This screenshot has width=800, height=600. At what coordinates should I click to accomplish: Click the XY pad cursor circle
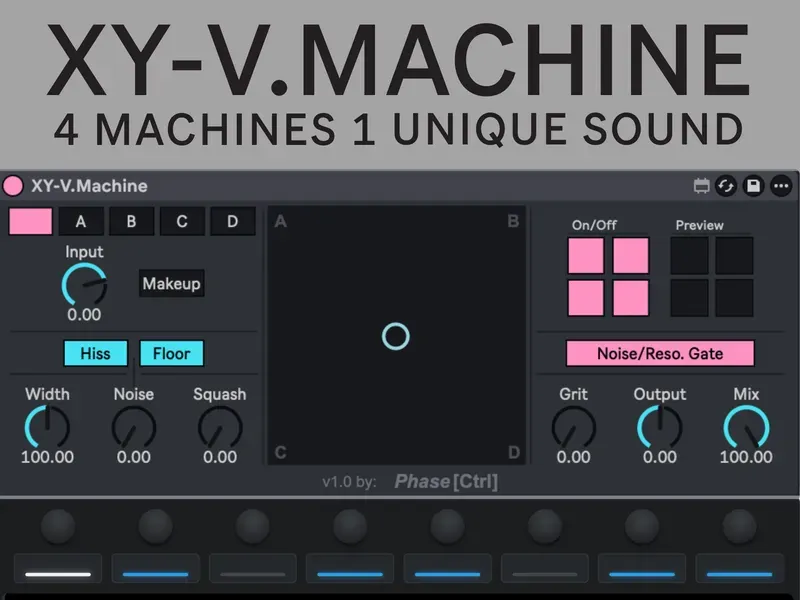(x=395, y=336)
